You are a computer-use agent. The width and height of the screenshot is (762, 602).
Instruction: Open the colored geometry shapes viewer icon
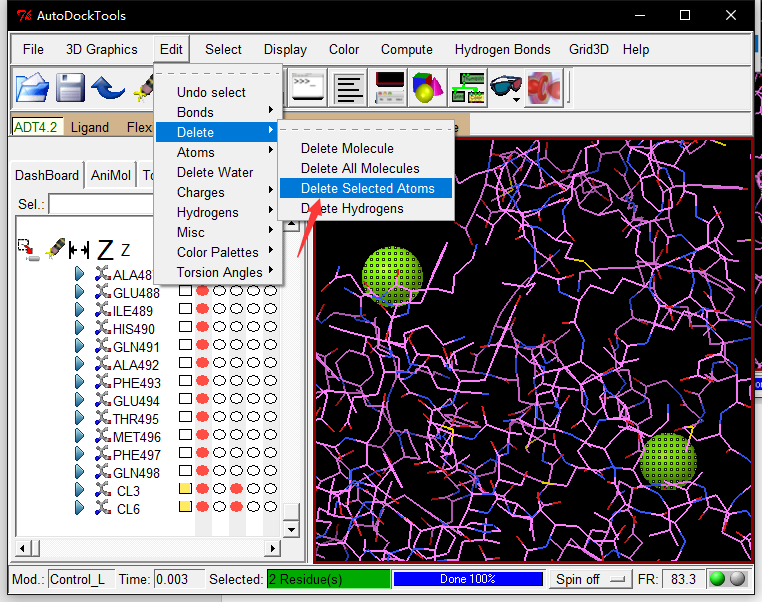428,88
